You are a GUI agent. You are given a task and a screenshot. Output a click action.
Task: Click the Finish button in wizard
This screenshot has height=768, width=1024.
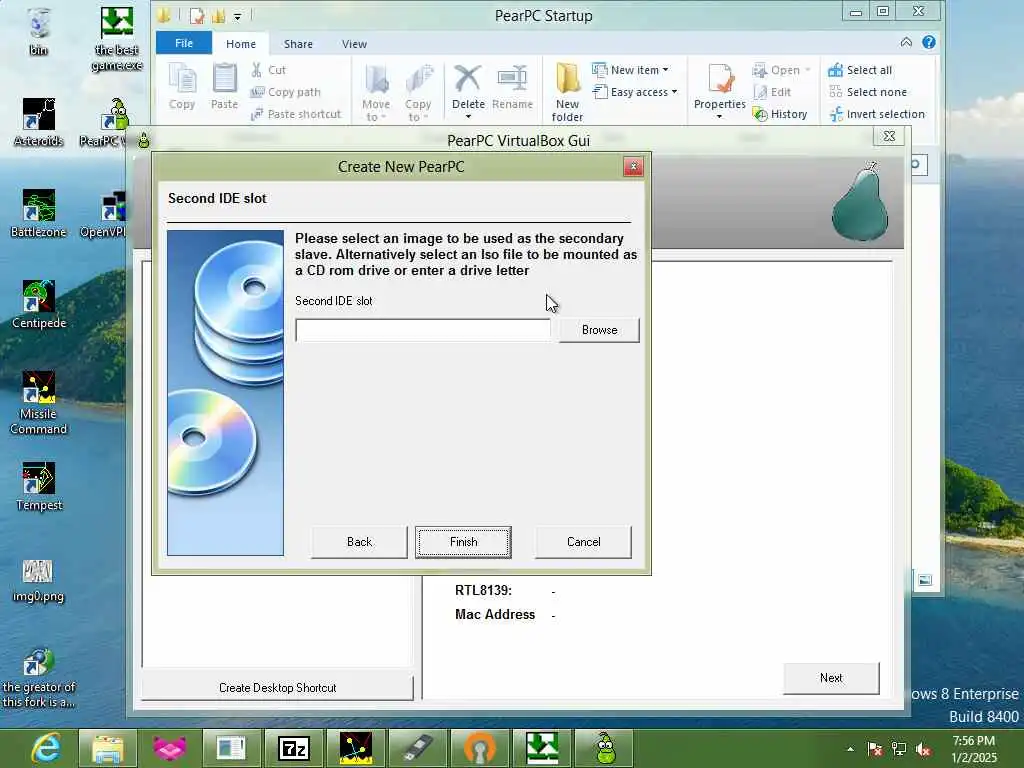pyautogui.click(x=463, y=542)
